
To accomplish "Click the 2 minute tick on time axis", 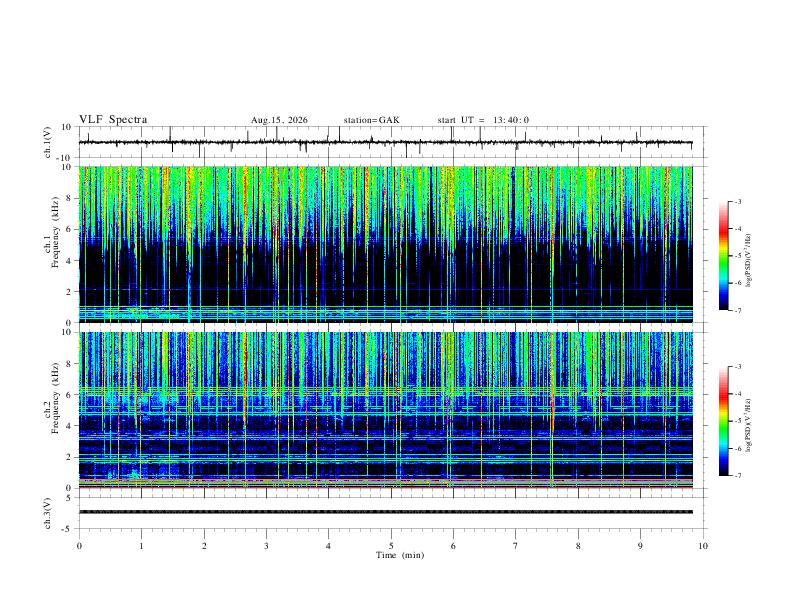I will coord(204,546).
